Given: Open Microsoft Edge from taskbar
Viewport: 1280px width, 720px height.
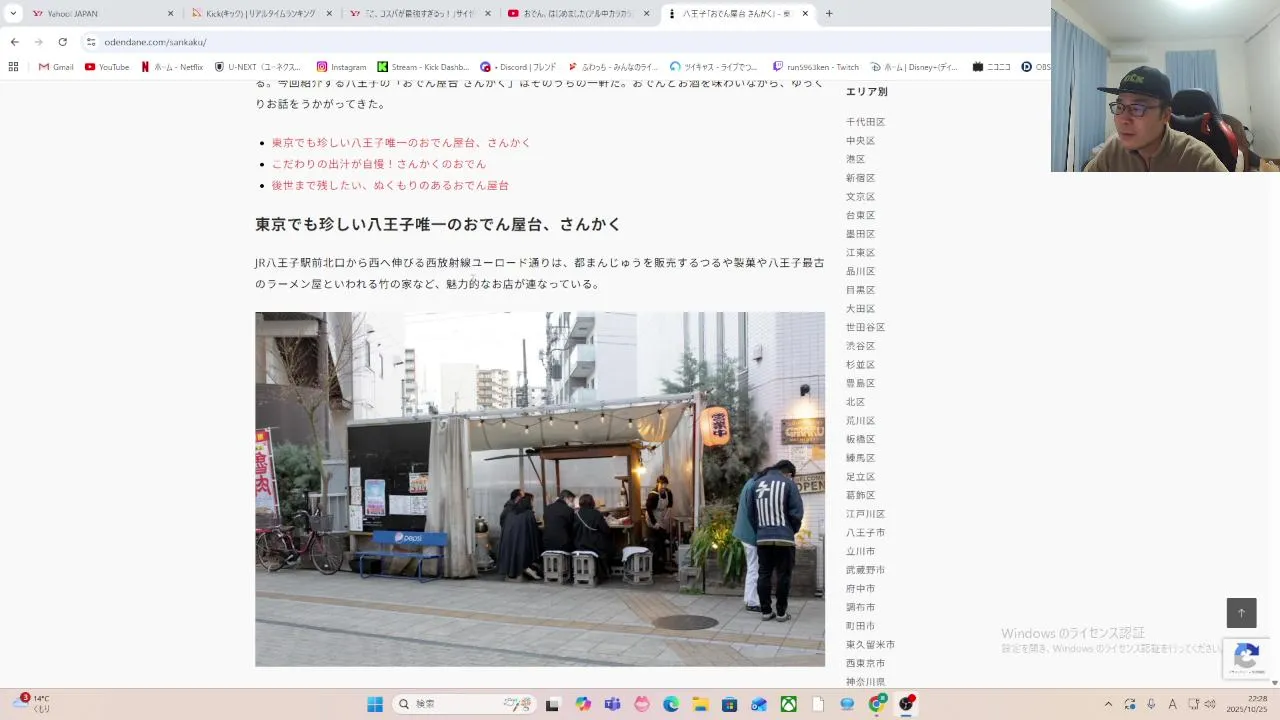Looking at the screenshot, I should [671, 704].
